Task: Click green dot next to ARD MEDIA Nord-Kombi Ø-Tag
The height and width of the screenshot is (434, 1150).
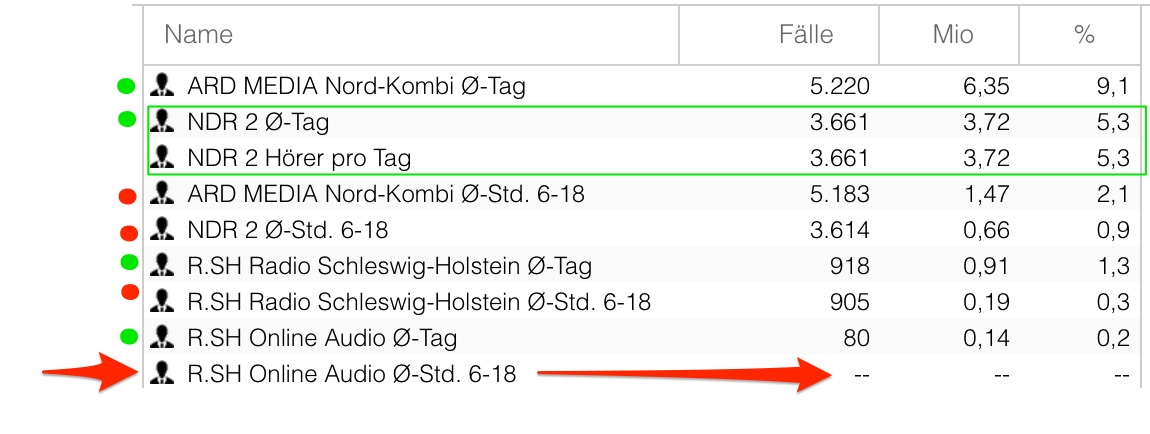Action: [x=126, y=86]
